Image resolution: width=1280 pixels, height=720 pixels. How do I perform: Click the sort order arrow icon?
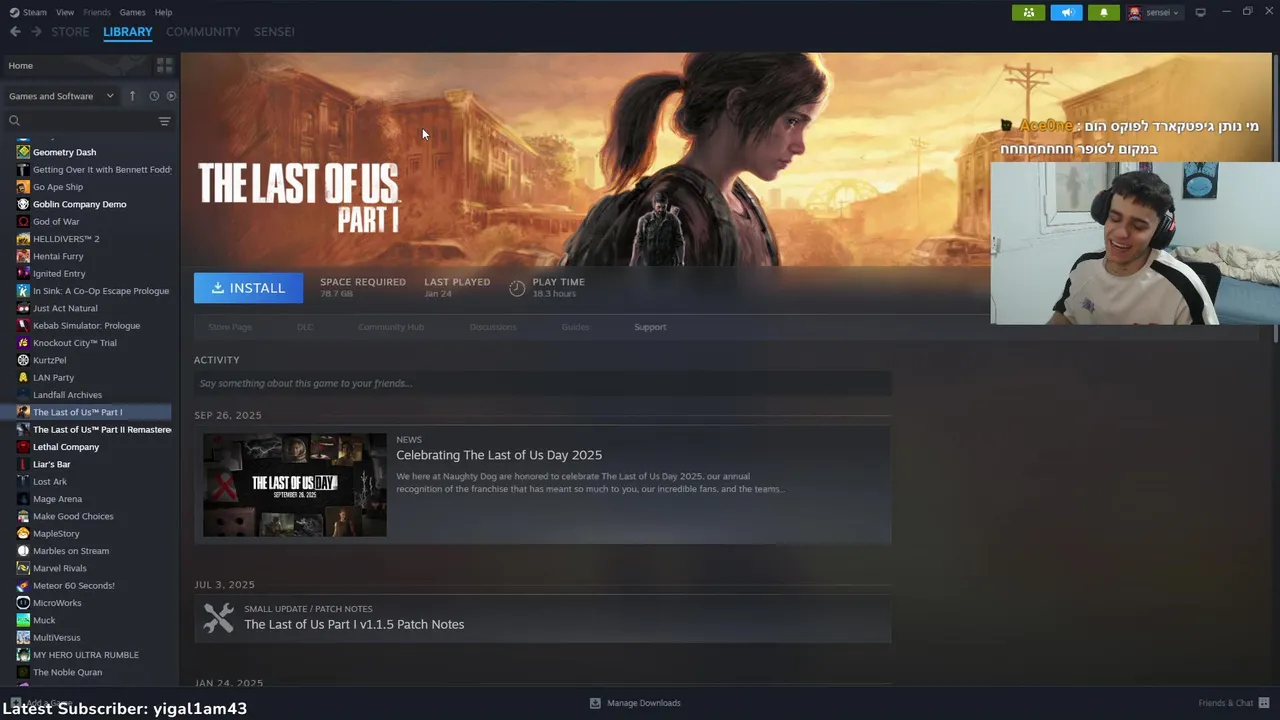pos(132,96)
